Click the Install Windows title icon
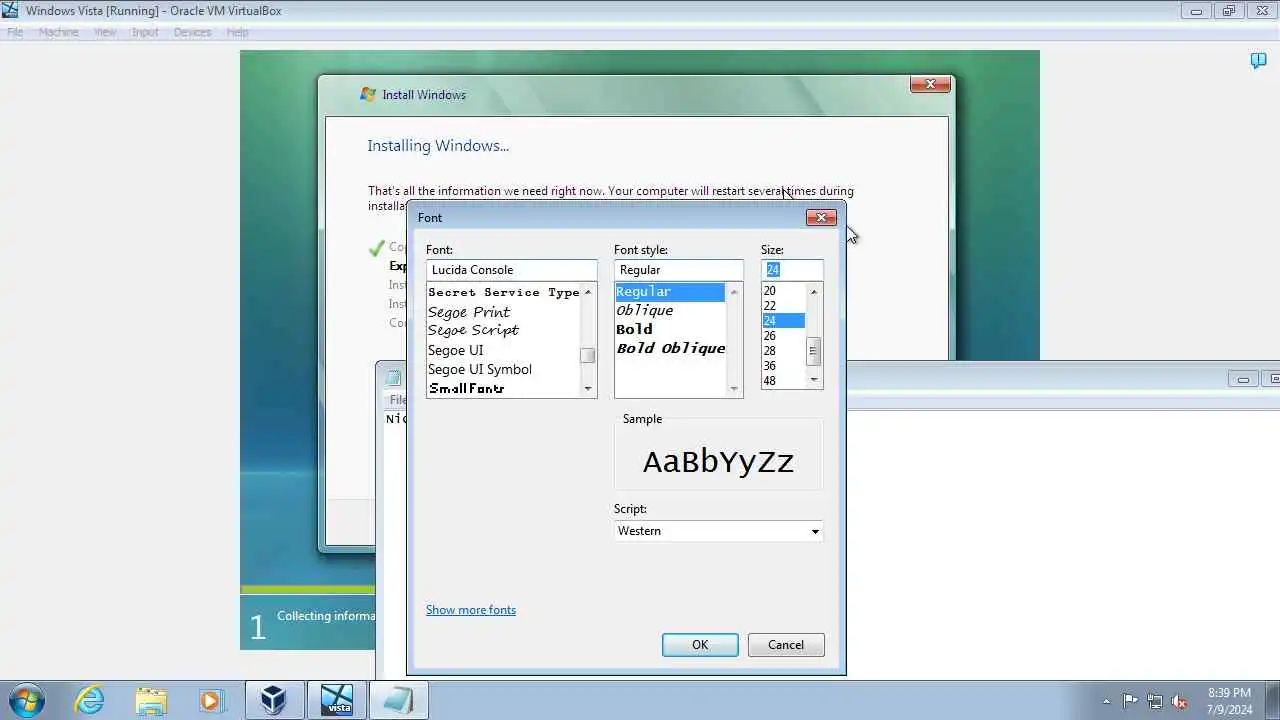 coord(368,94)
